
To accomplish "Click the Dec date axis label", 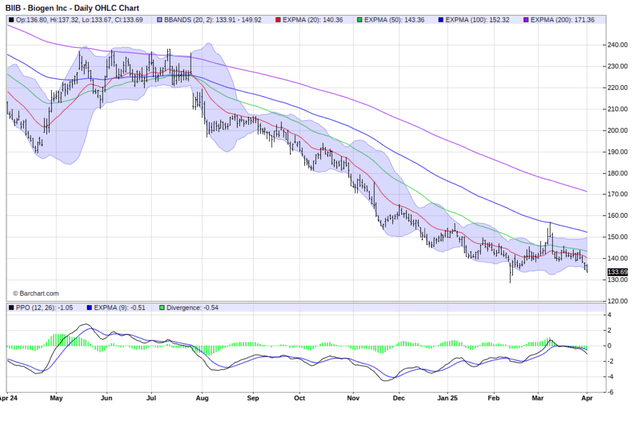I will [399, 398].
